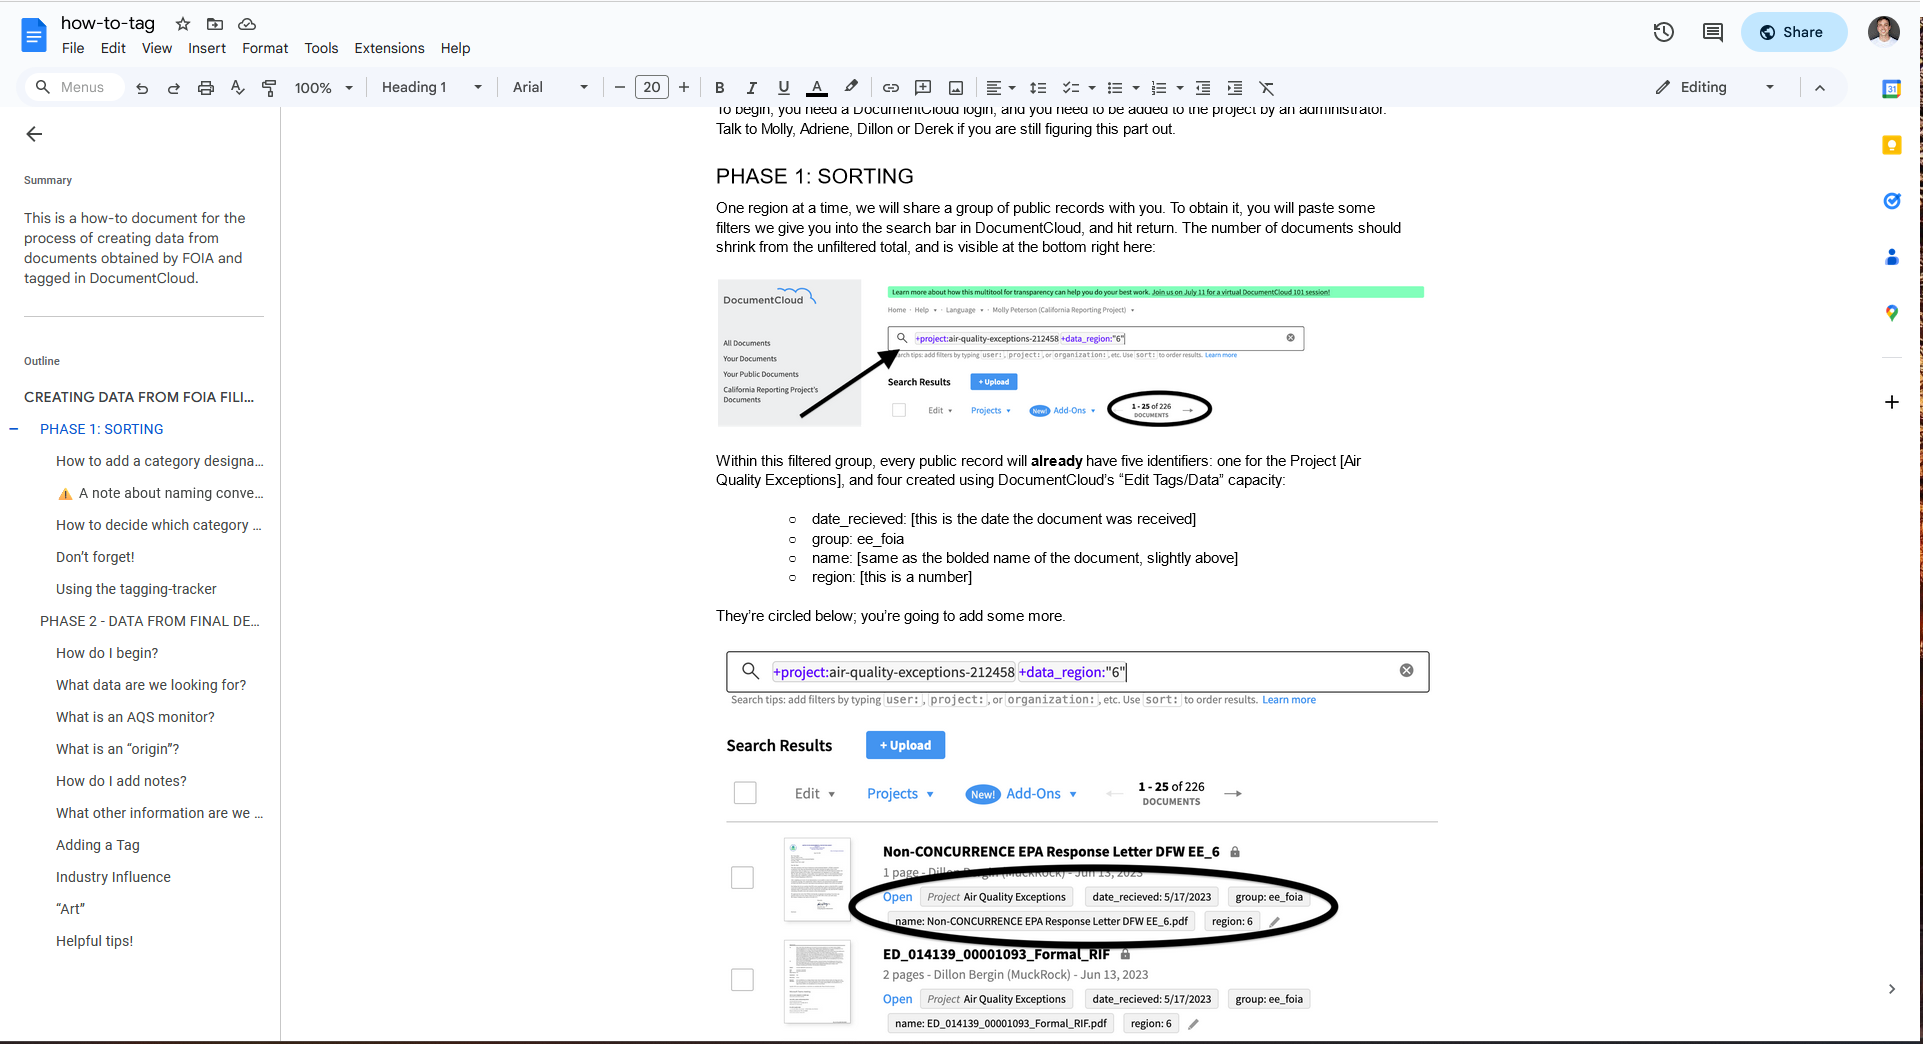Go to 'Adding a Tag' outline entry

pos(98,845)
